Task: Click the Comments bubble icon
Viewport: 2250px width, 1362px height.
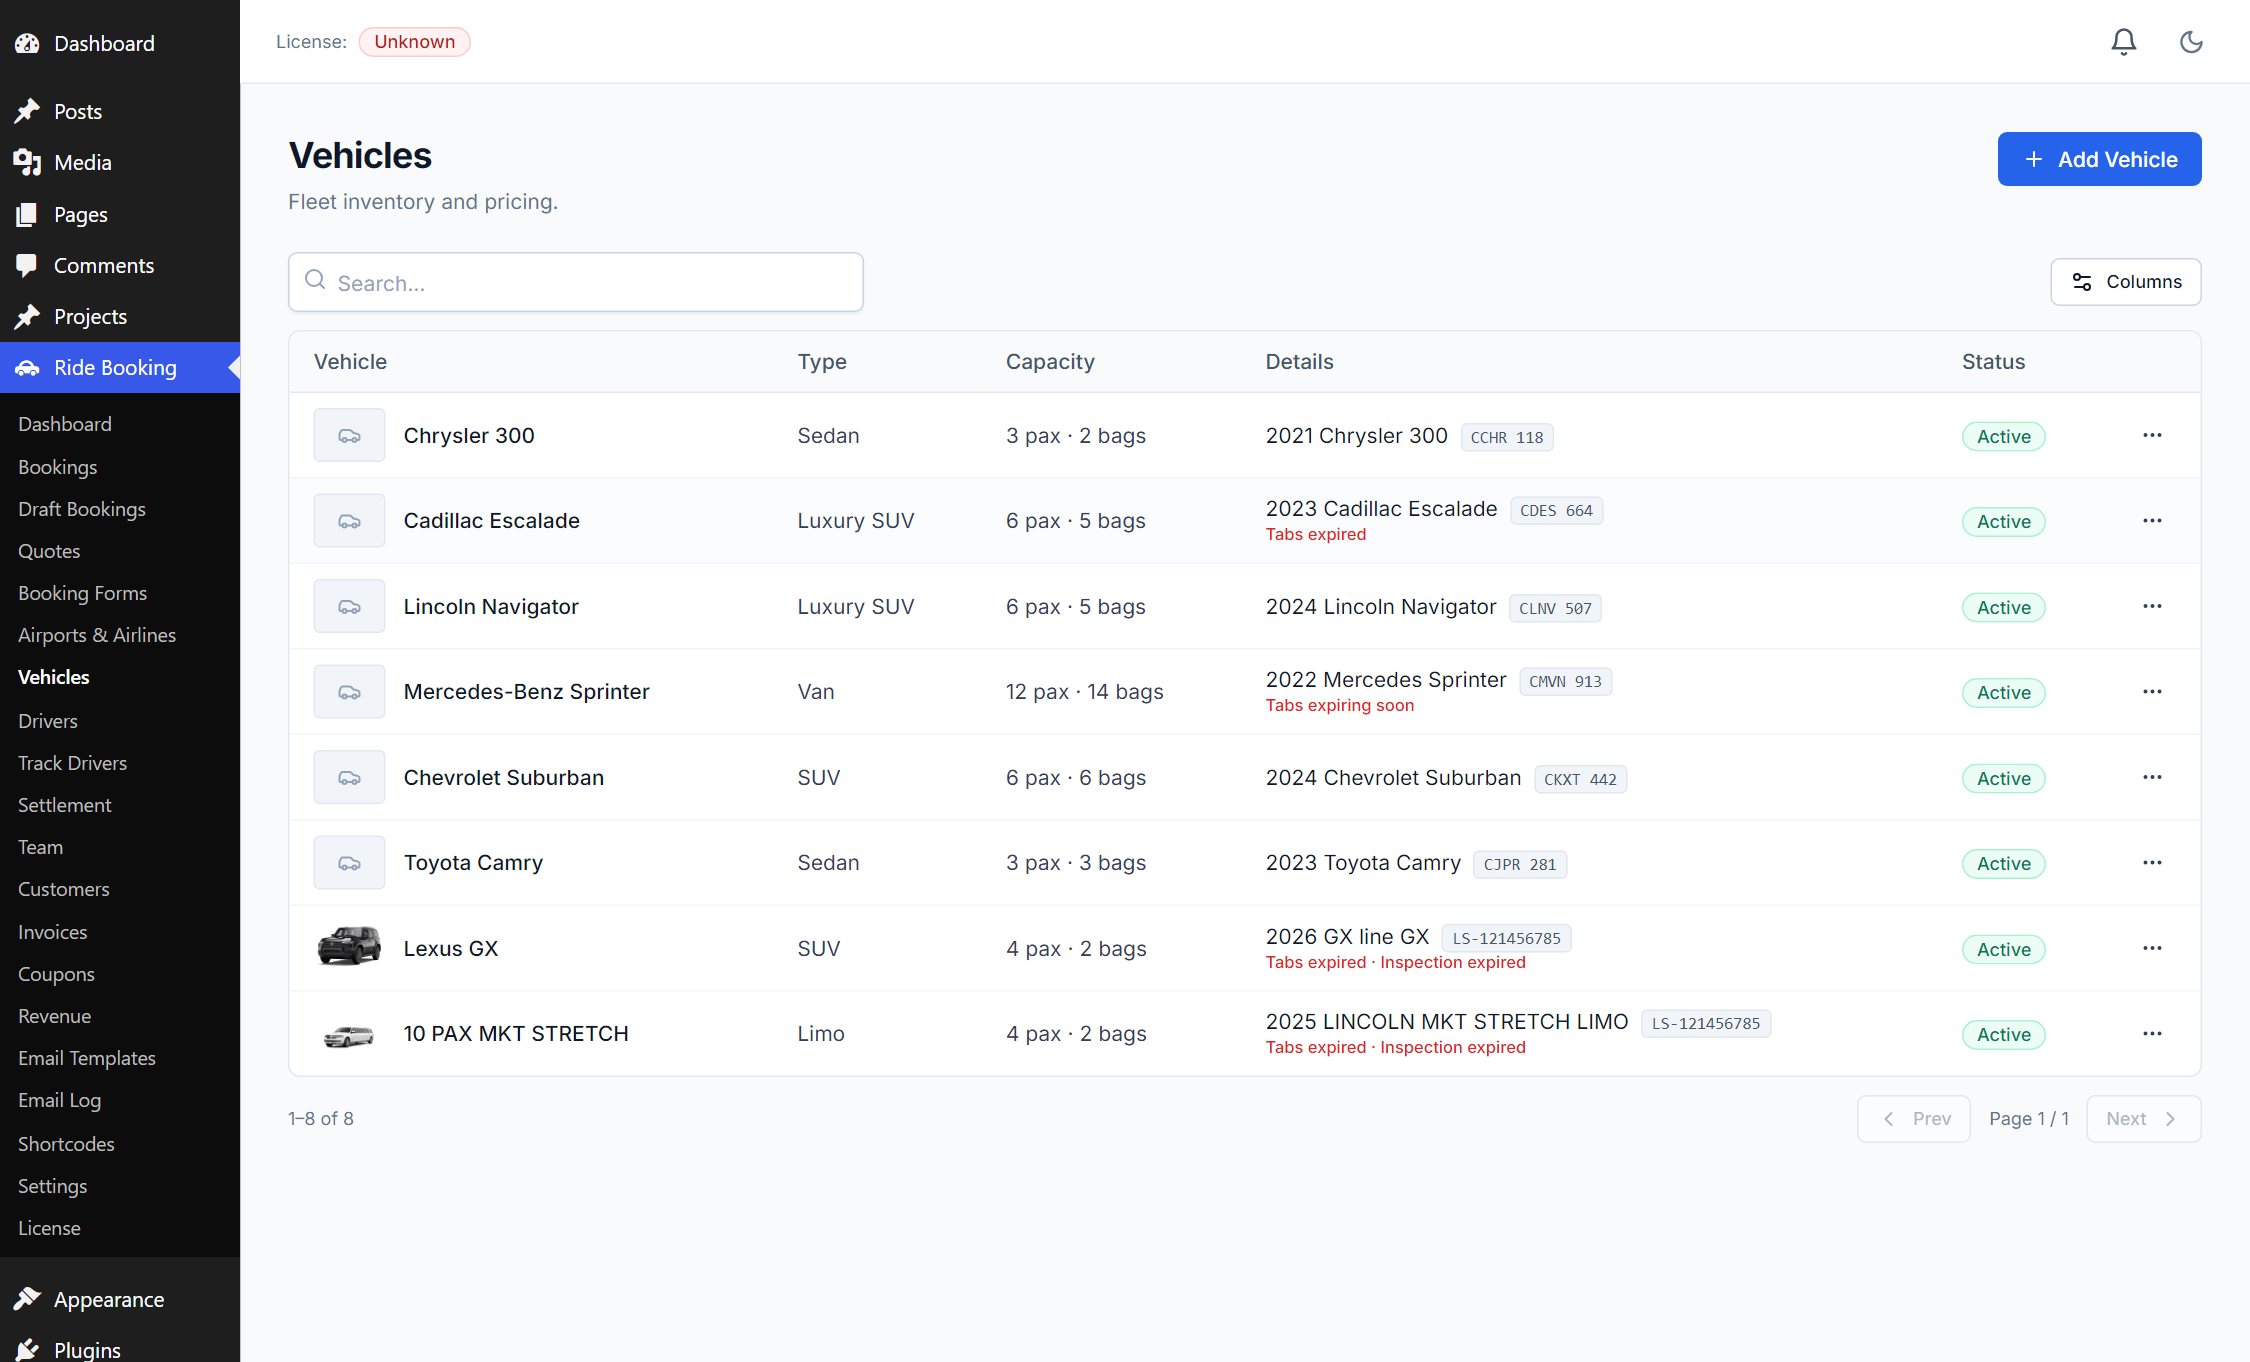Action: click(x=27, y=265)
